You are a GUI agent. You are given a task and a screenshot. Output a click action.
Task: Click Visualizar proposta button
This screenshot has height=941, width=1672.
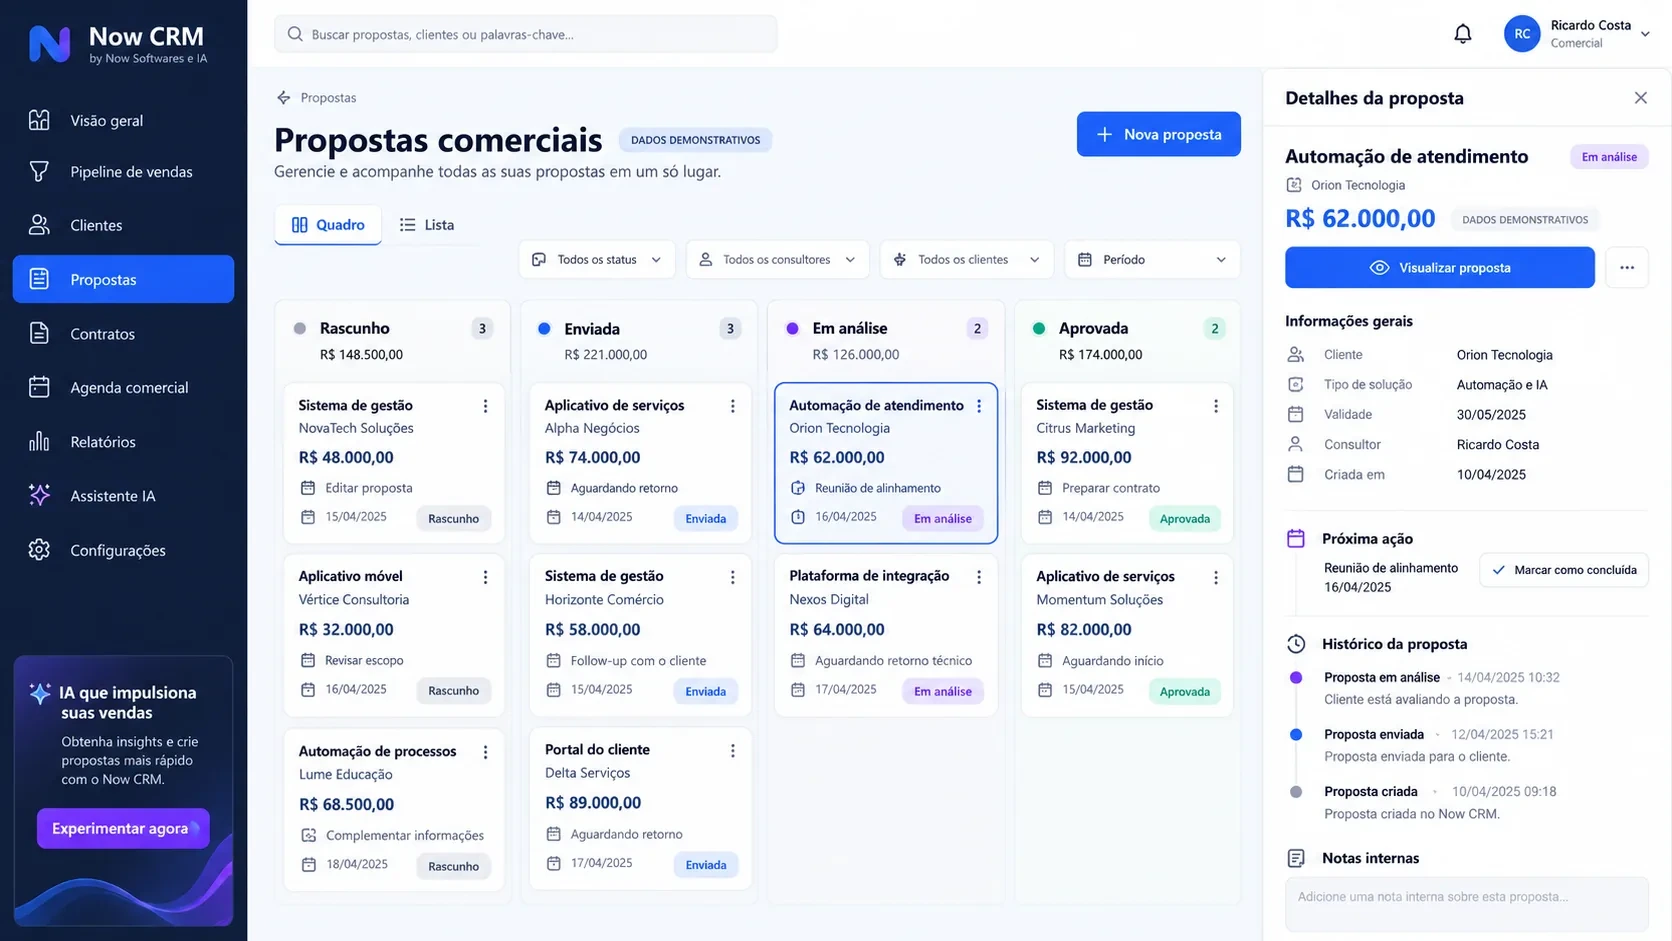tap(1439, 267)
